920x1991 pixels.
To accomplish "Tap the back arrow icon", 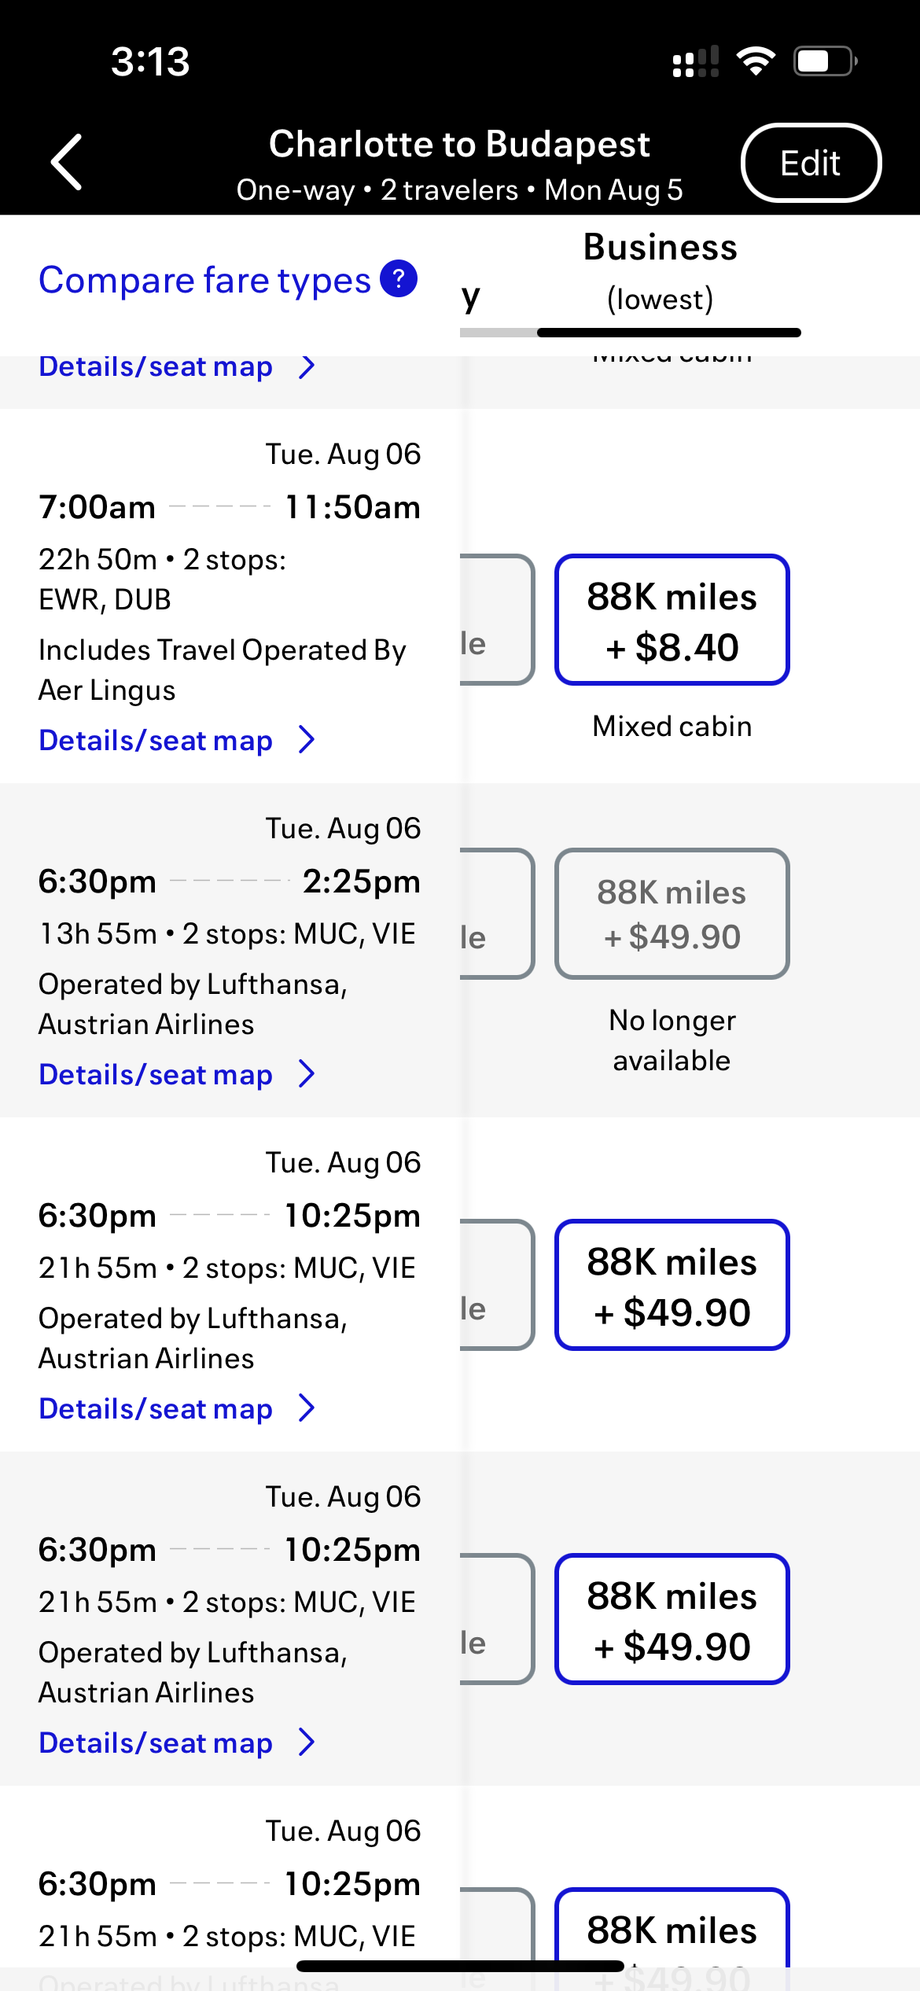I will [67, 162].
